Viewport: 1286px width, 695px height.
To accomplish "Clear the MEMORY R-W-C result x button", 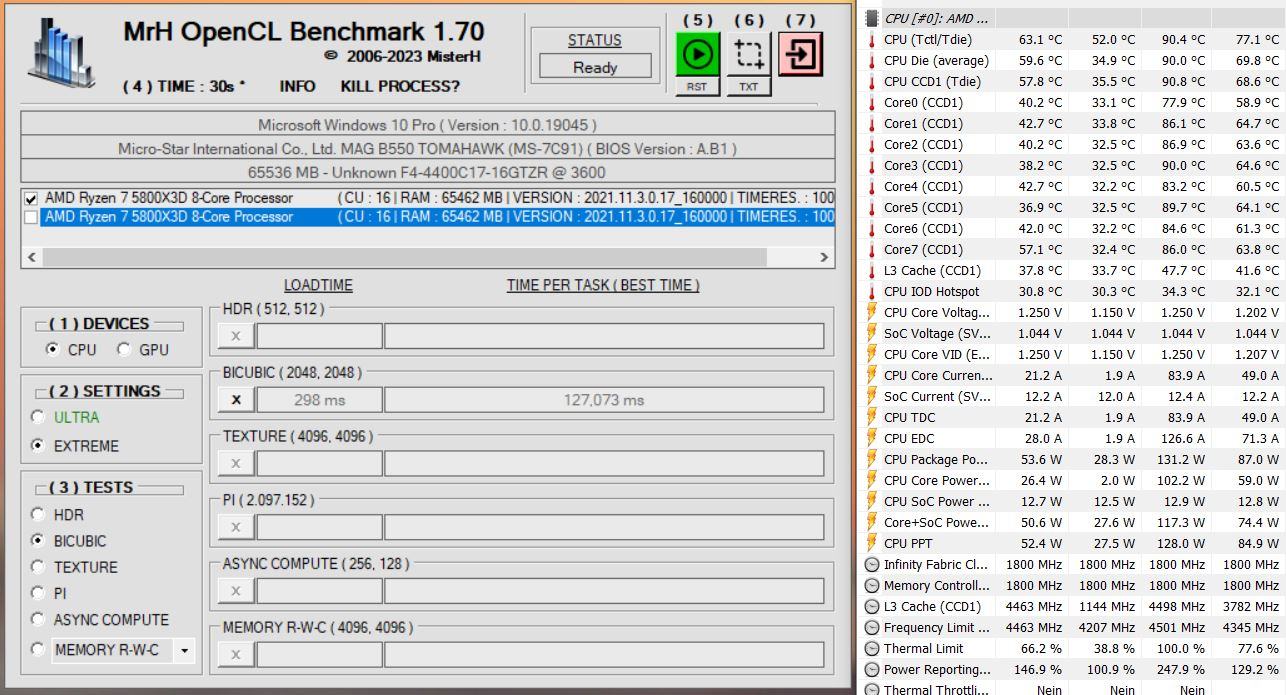I will [x=235, y=655].
